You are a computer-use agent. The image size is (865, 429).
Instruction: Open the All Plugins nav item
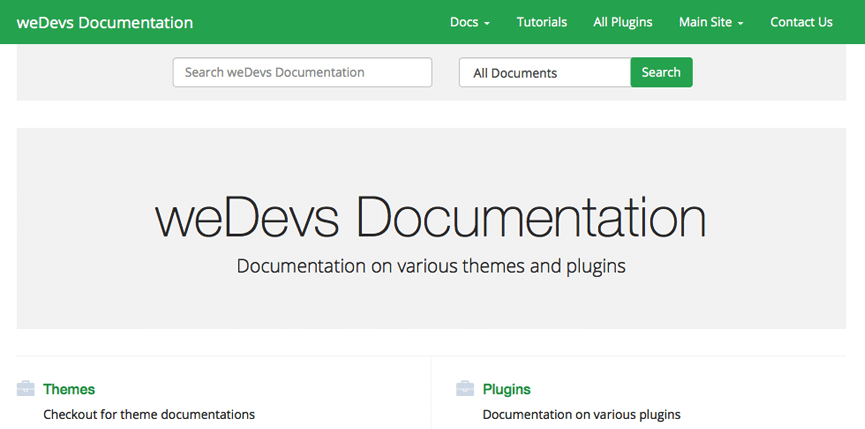[623, 22]
